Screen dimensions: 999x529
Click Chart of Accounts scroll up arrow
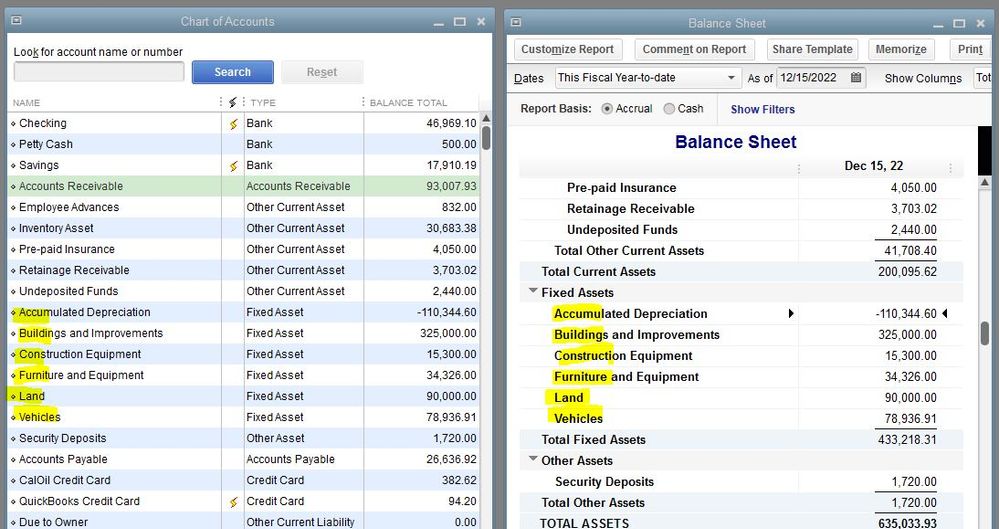pos(486,118)
